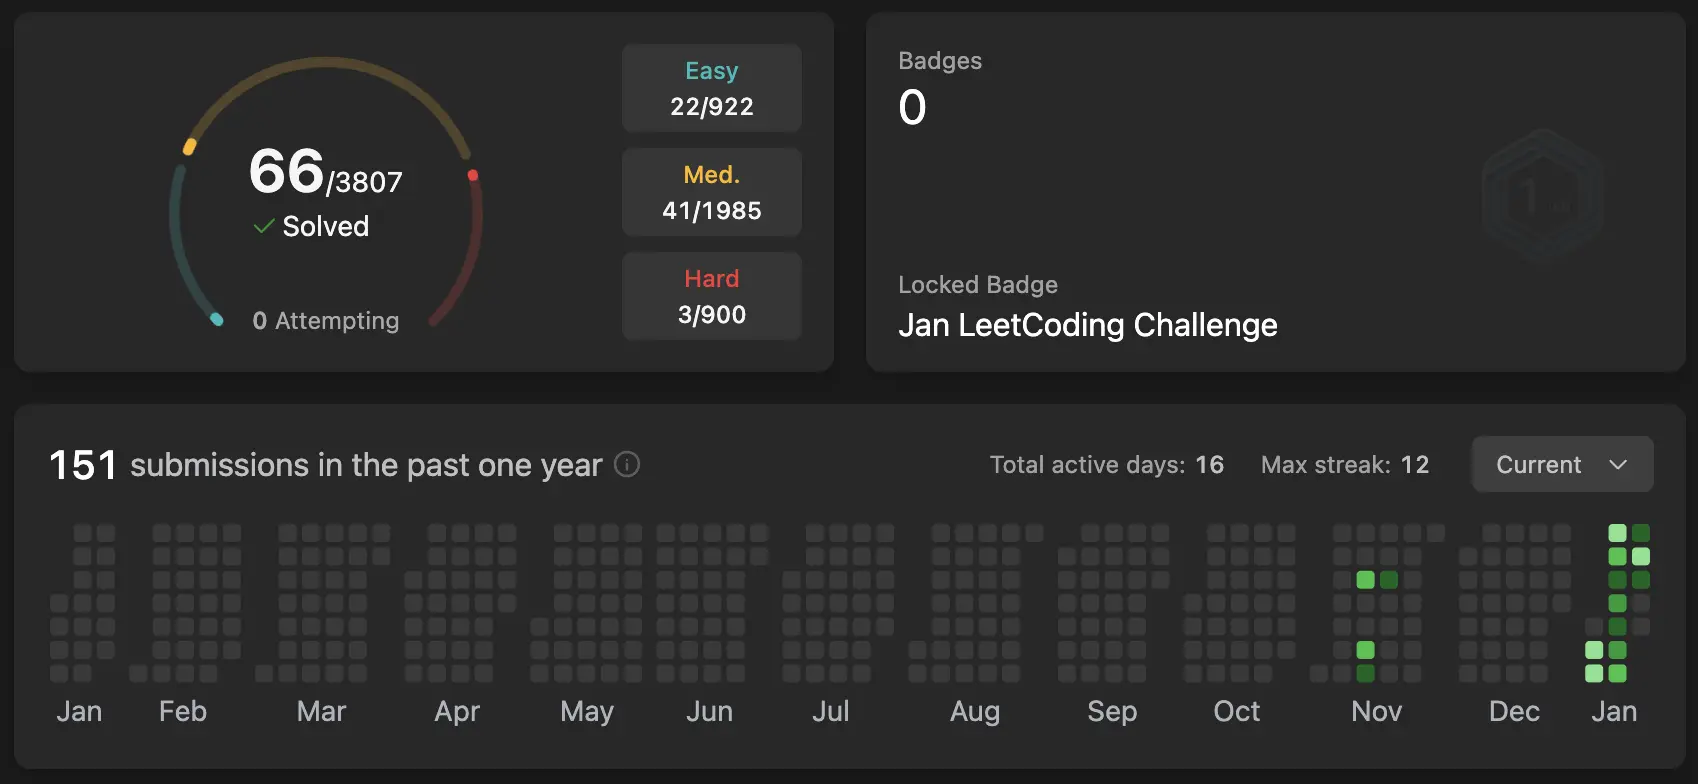Click the info icon beside submissions heading
Image resolution: width=1698 pixels, height=784 pixels.
coord(627,464)
